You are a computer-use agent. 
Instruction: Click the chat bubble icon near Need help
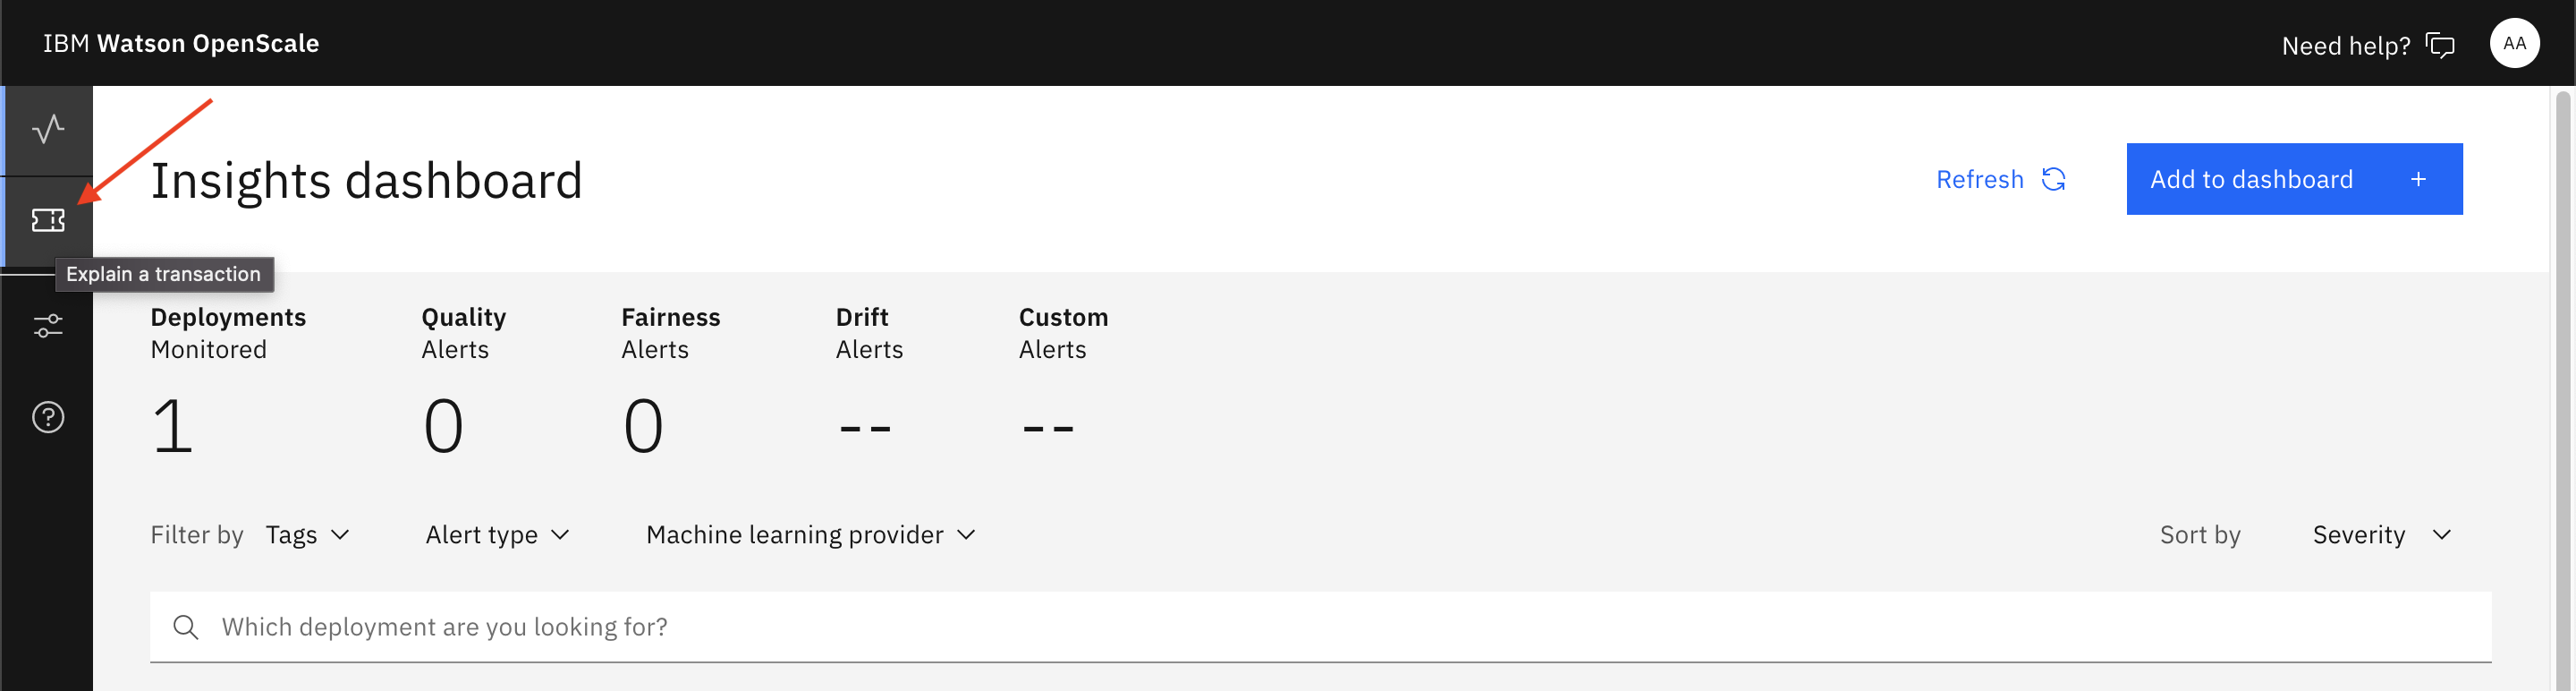[x=2440, y=46]
